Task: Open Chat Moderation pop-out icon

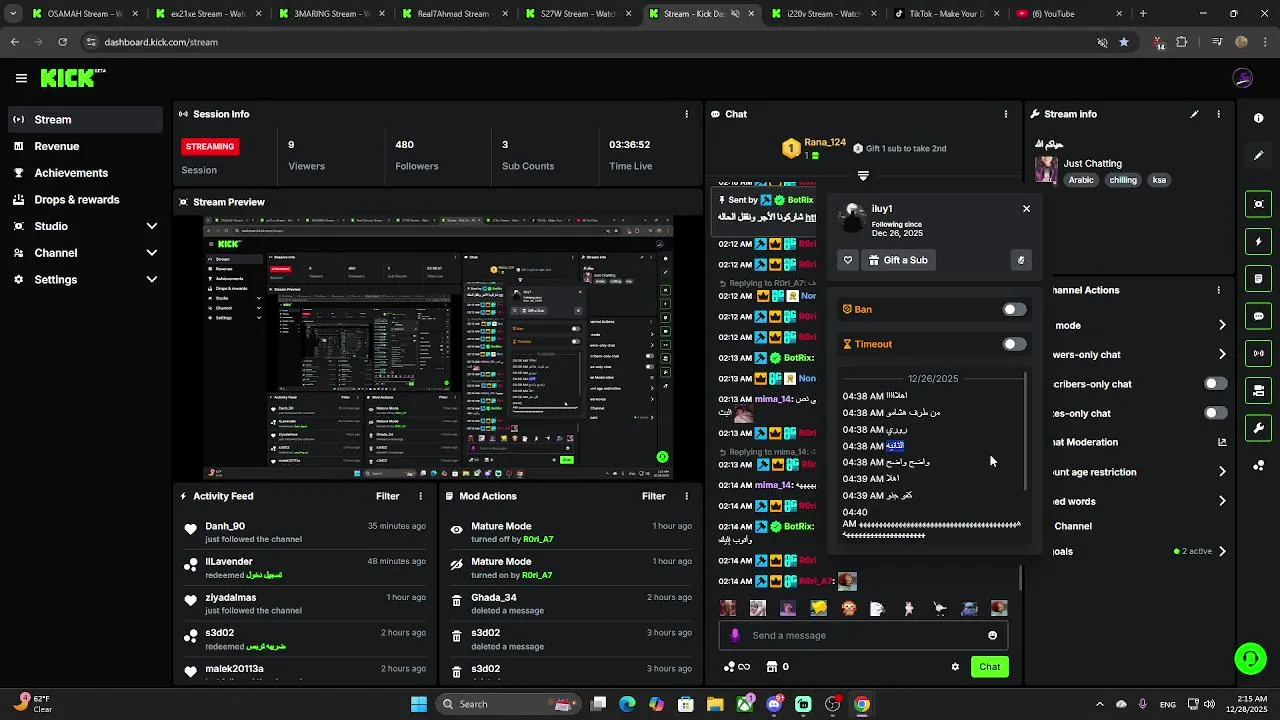Action: point(1222,442)
